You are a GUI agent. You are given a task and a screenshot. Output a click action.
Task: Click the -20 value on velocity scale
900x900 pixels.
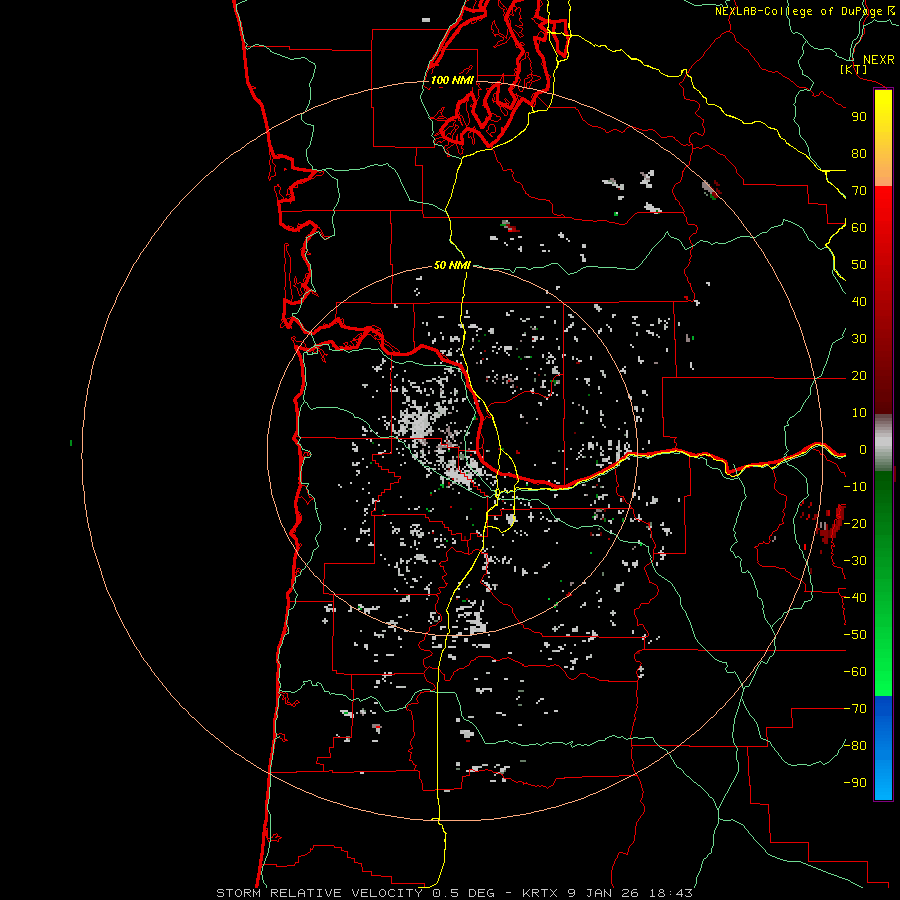coord(855,523)
